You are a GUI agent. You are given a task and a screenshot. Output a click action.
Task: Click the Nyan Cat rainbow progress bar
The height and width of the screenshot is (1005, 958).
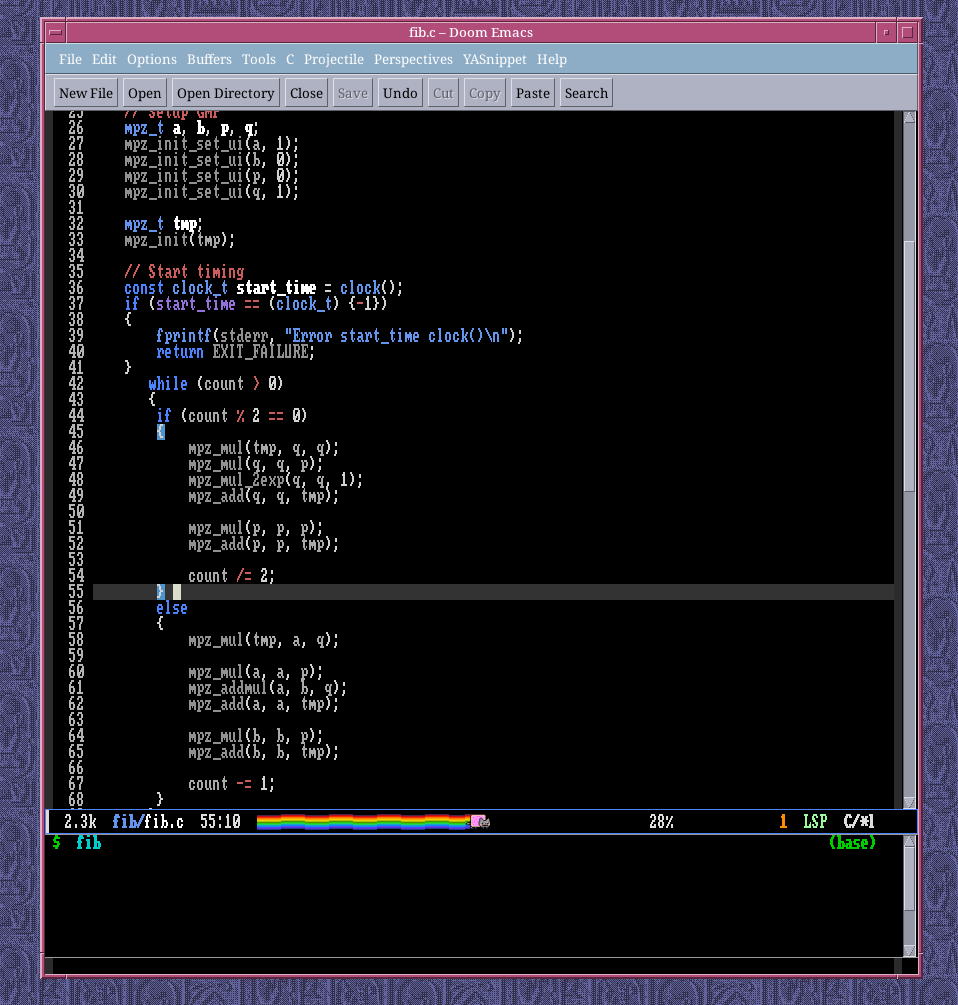pos(360,821)
